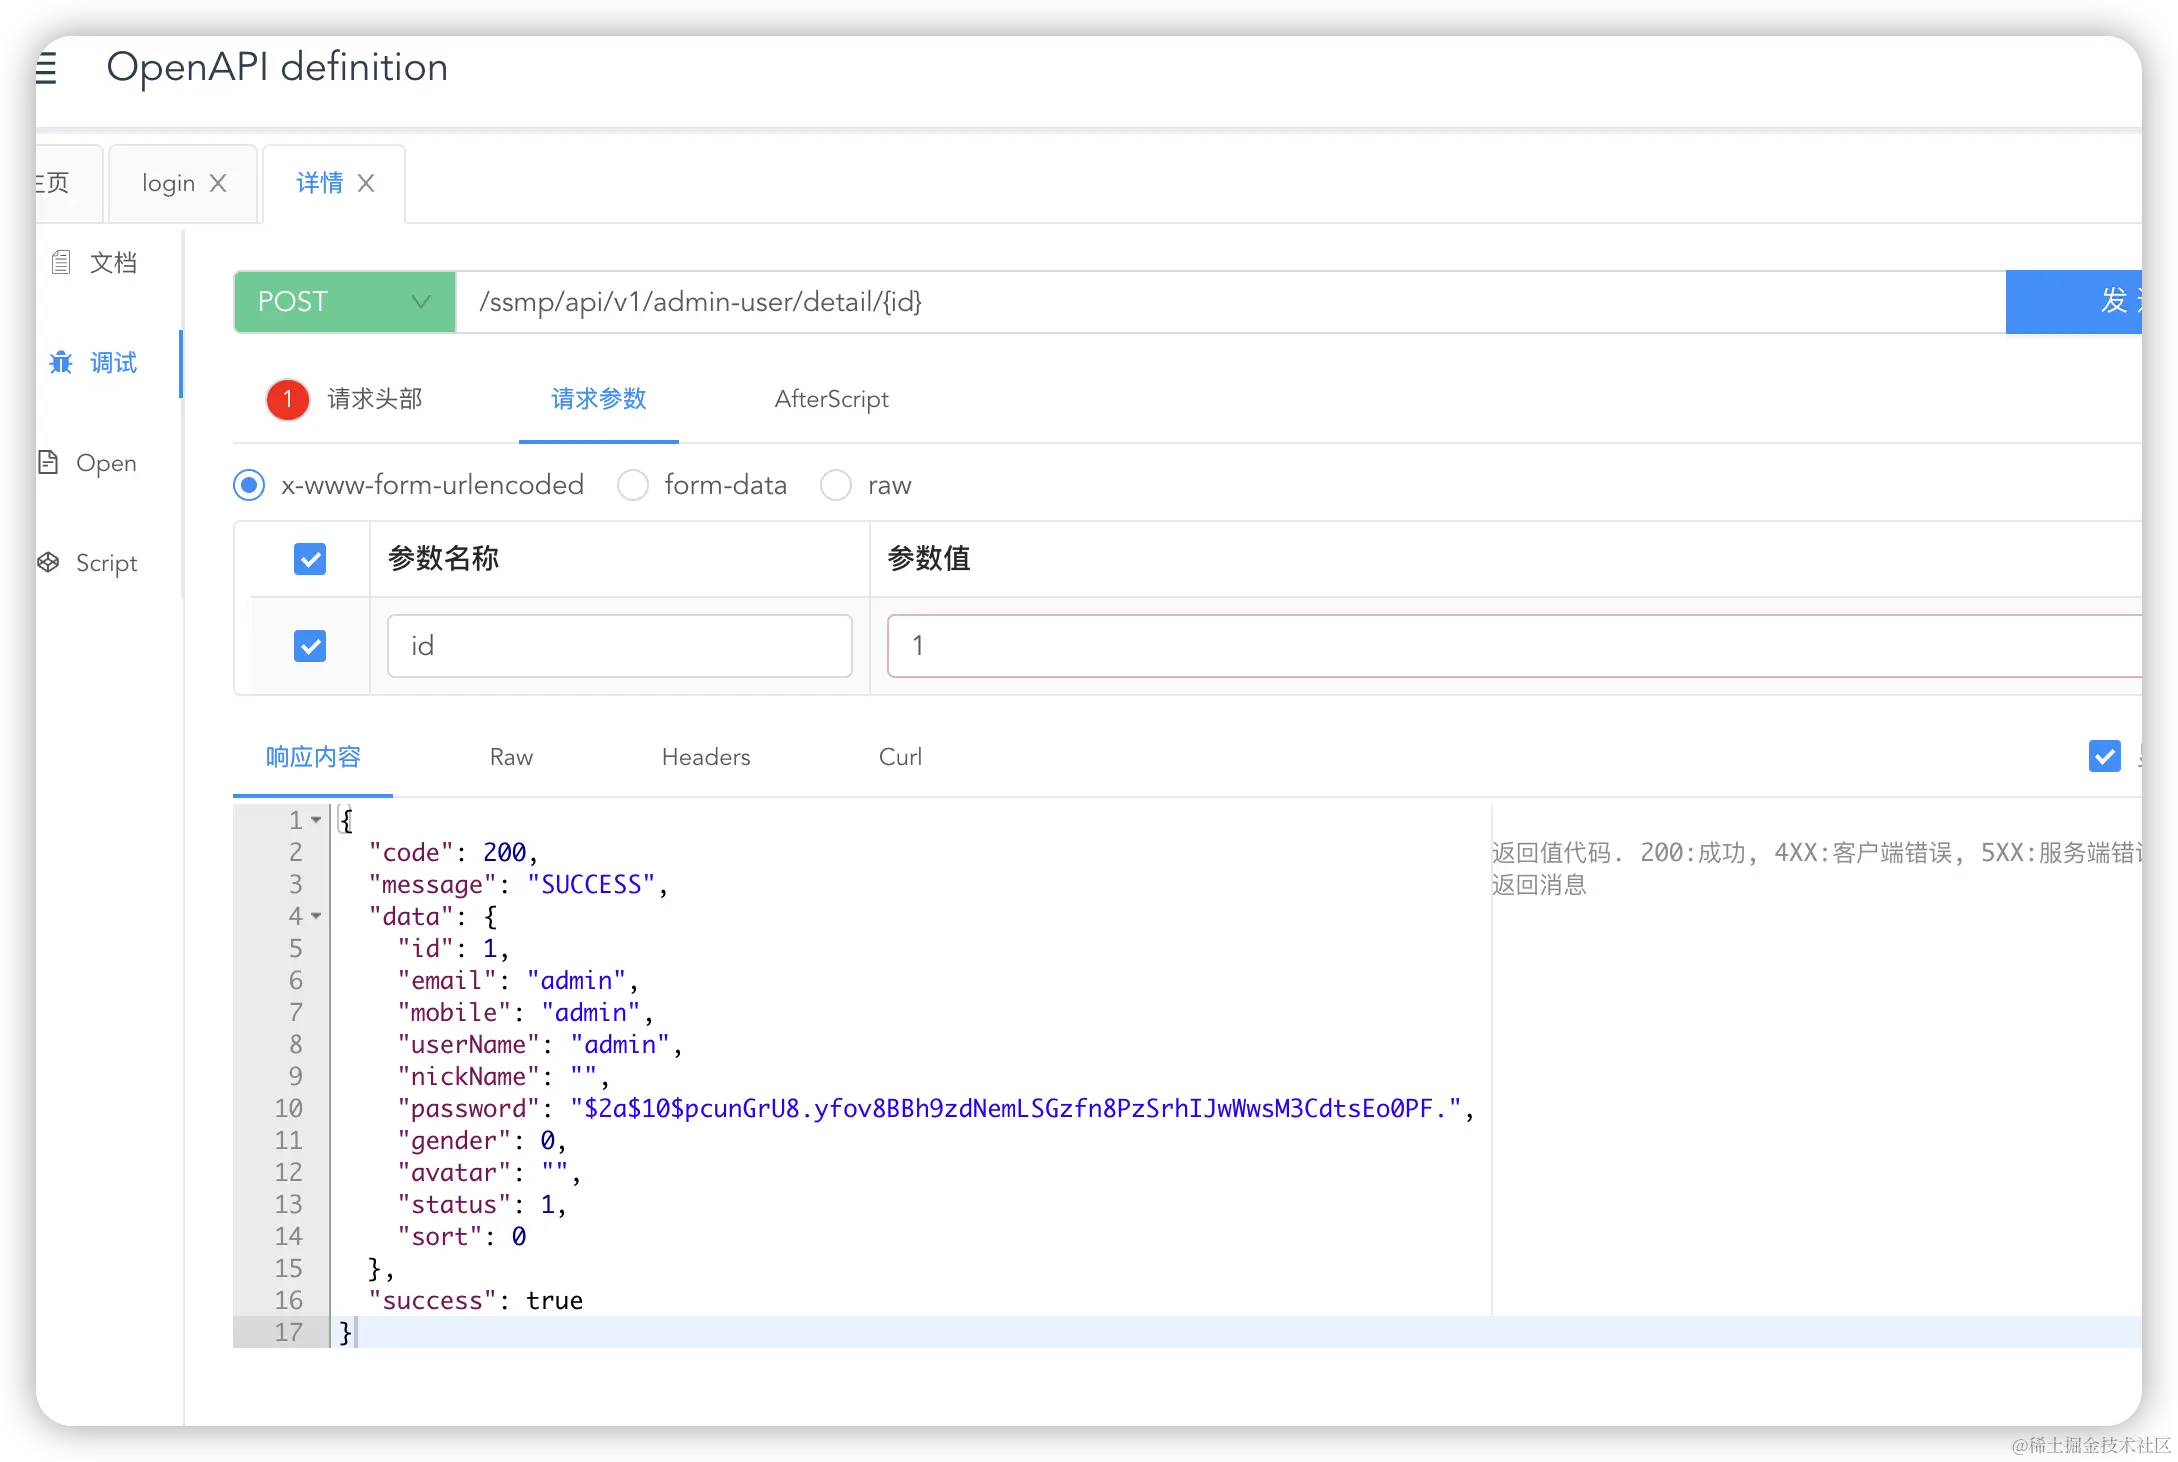Click the Open sidebar file icon
The image size is (2178, 1462).
[48, 462]
